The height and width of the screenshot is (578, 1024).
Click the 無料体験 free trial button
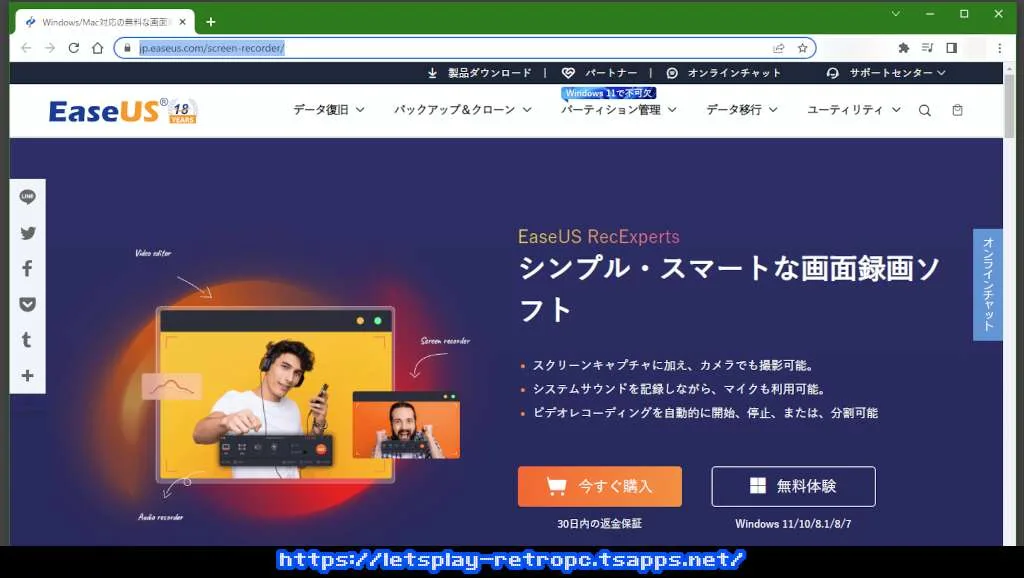coord(793,487)
